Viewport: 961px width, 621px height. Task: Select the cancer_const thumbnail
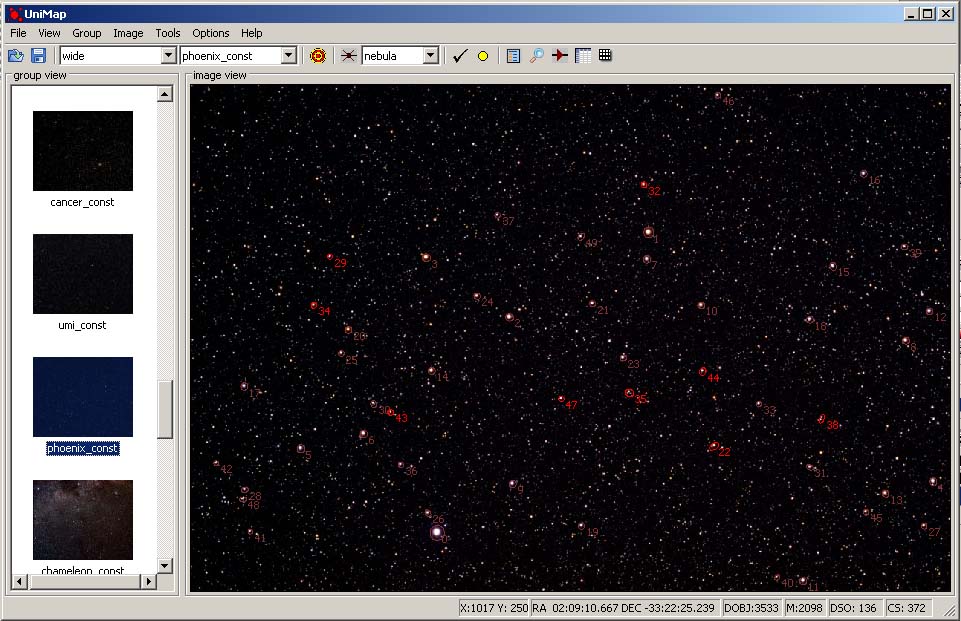point(83,151)
